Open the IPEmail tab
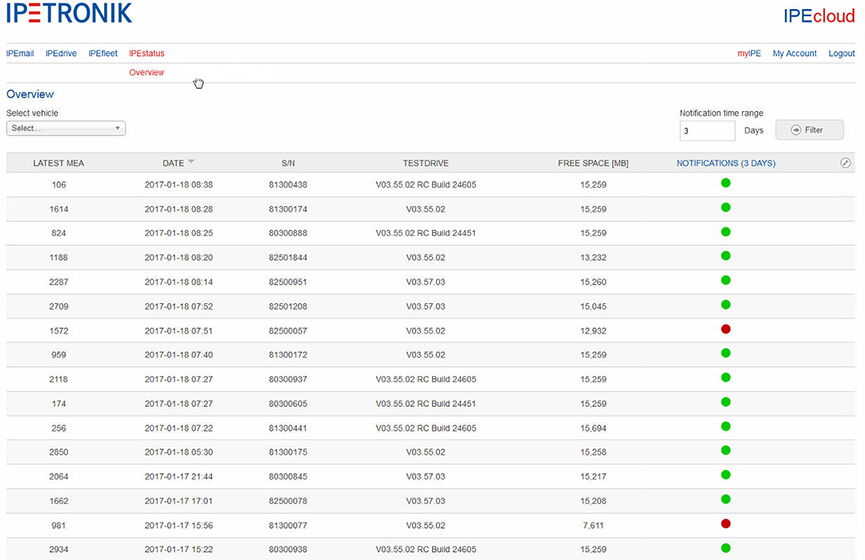Viewport: 865px width, 560px height. [20, 53]
